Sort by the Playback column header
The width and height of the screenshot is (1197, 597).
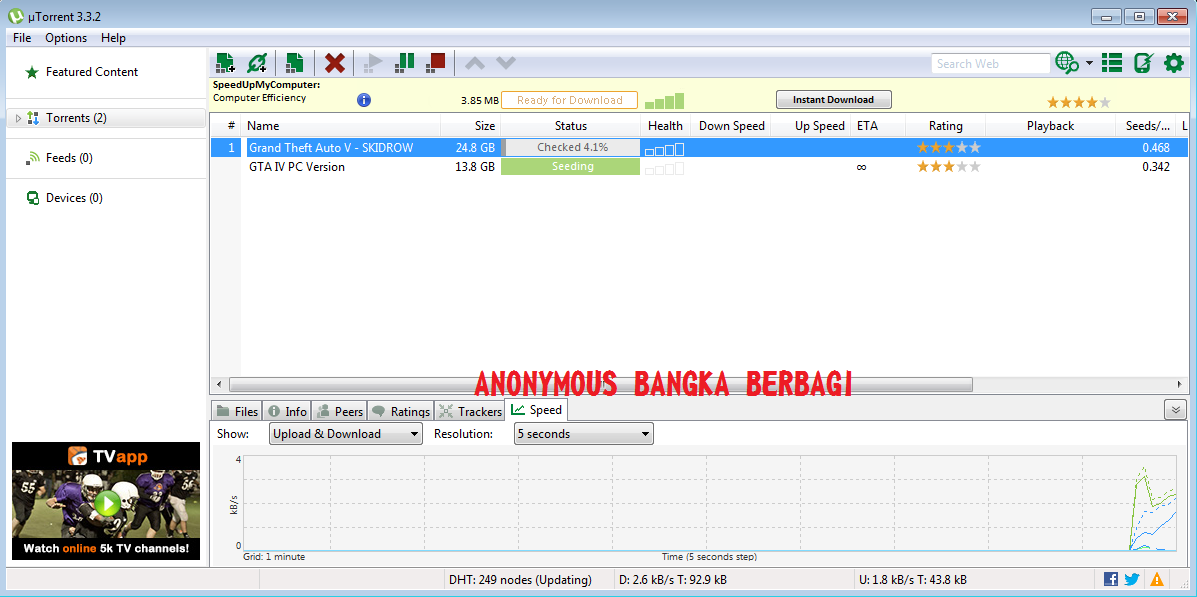pos(1050,126)
